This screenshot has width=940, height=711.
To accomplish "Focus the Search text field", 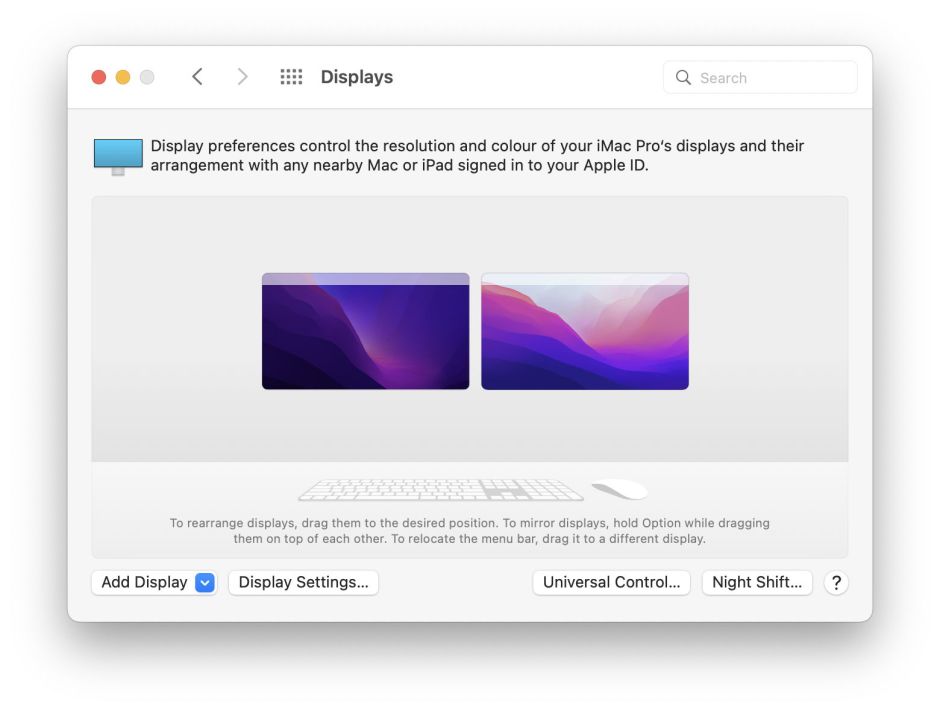I will tap(770, 78).
